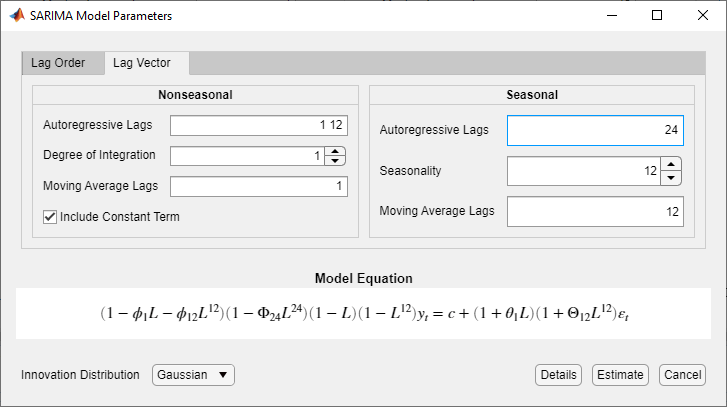This screenshot has height=407, width=727.
Task: Click the Nonseasonal Autoregressive Lags field
Action: [x=258, y=125]
